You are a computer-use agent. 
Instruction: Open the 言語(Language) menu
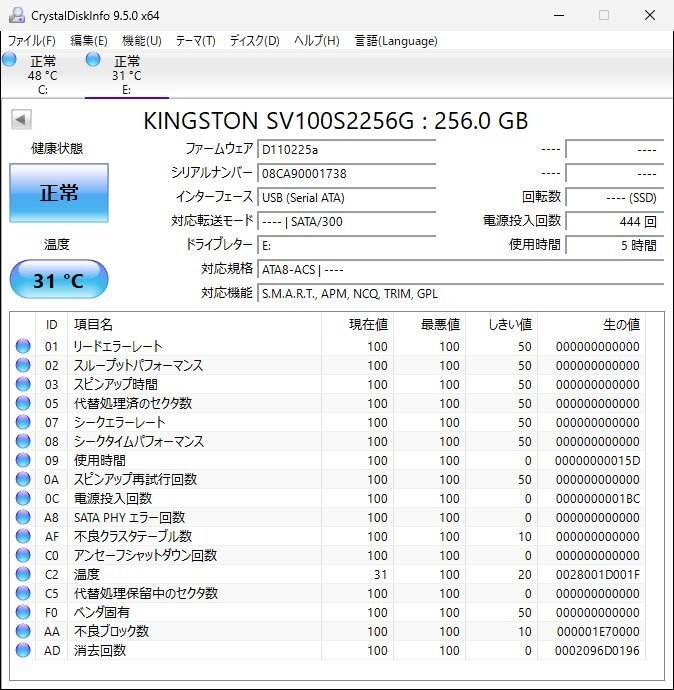coord(396,41)
